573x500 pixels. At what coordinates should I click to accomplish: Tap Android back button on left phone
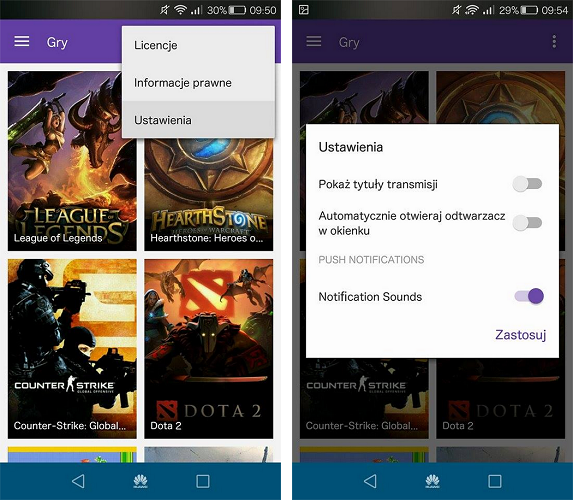78,481
